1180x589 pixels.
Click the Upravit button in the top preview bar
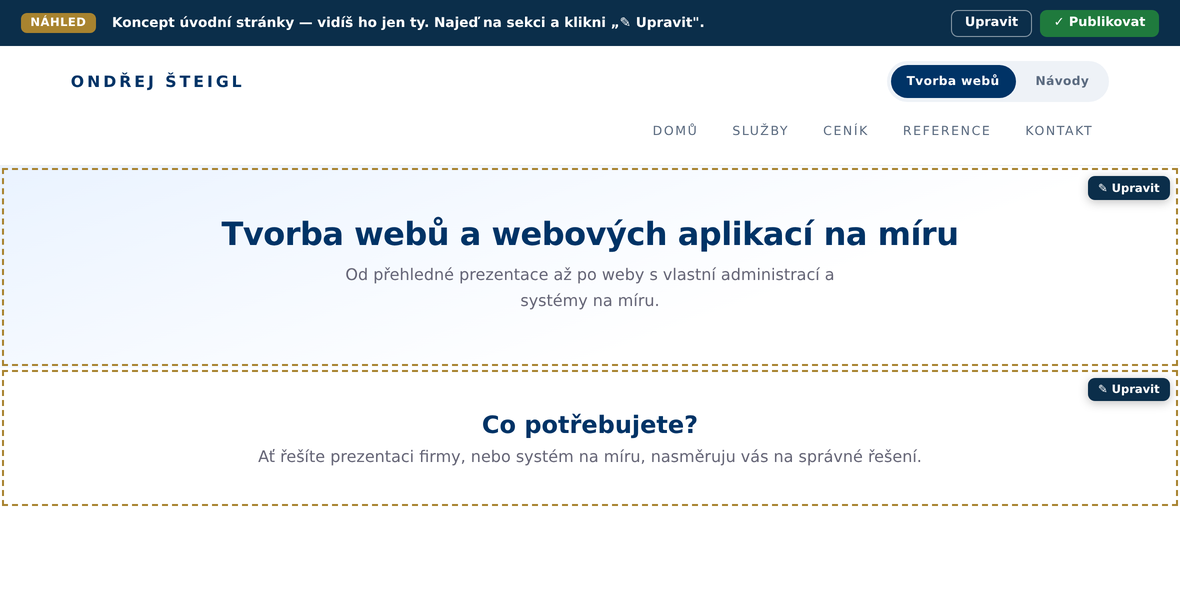(991, 23)
